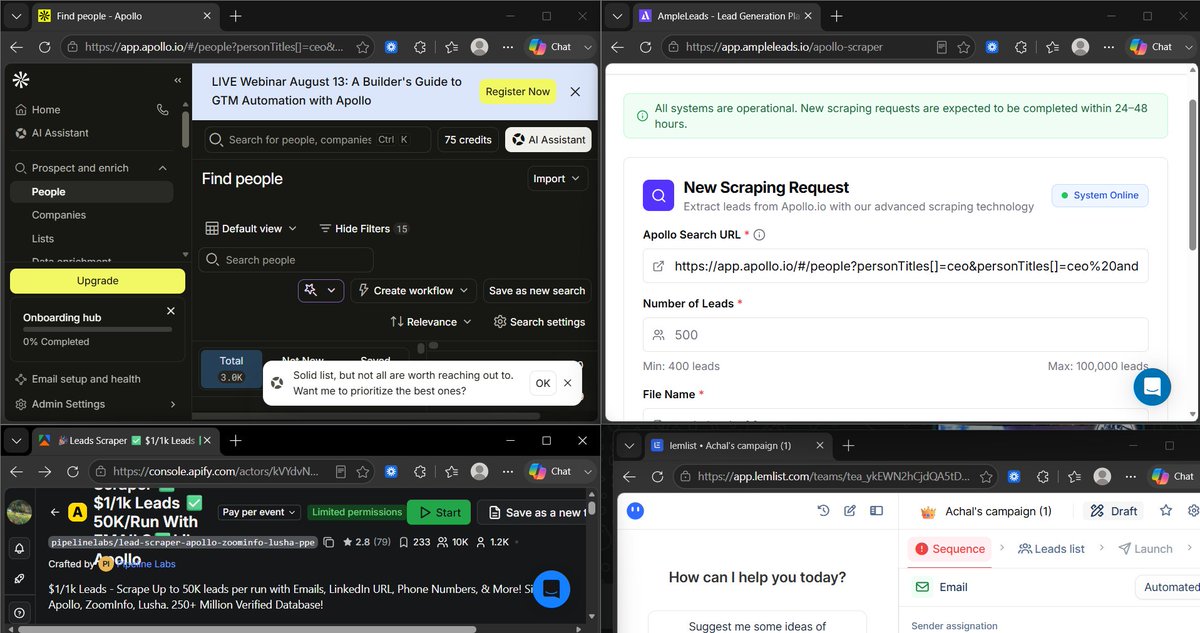Open the AmpleLeads chat bubble
This screenshot has width=1200, height=633.
pos(1152,387)
